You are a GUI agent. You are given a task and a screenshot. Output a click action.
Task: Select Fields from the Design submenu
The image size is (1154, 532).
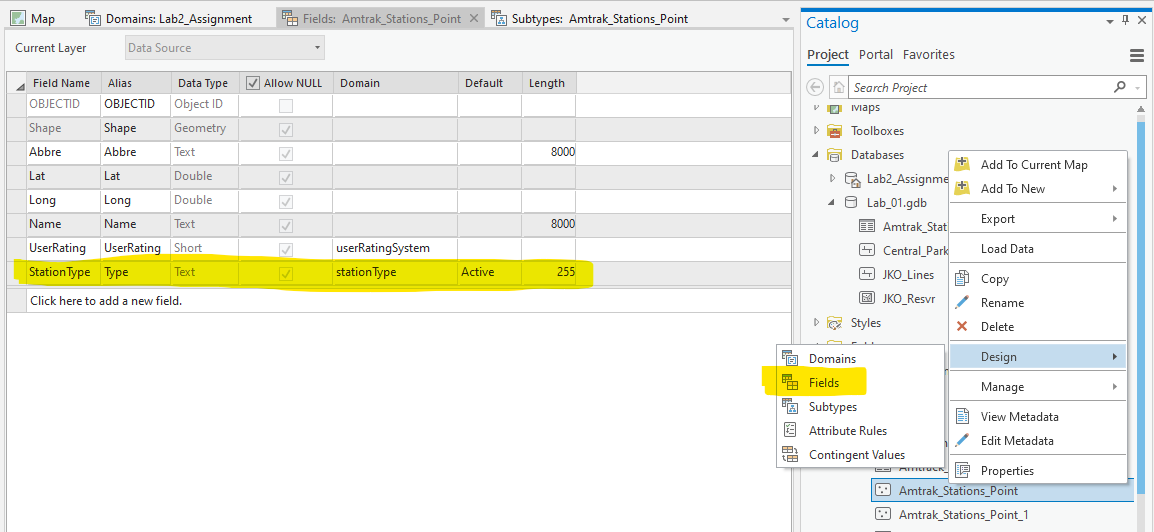824,383
